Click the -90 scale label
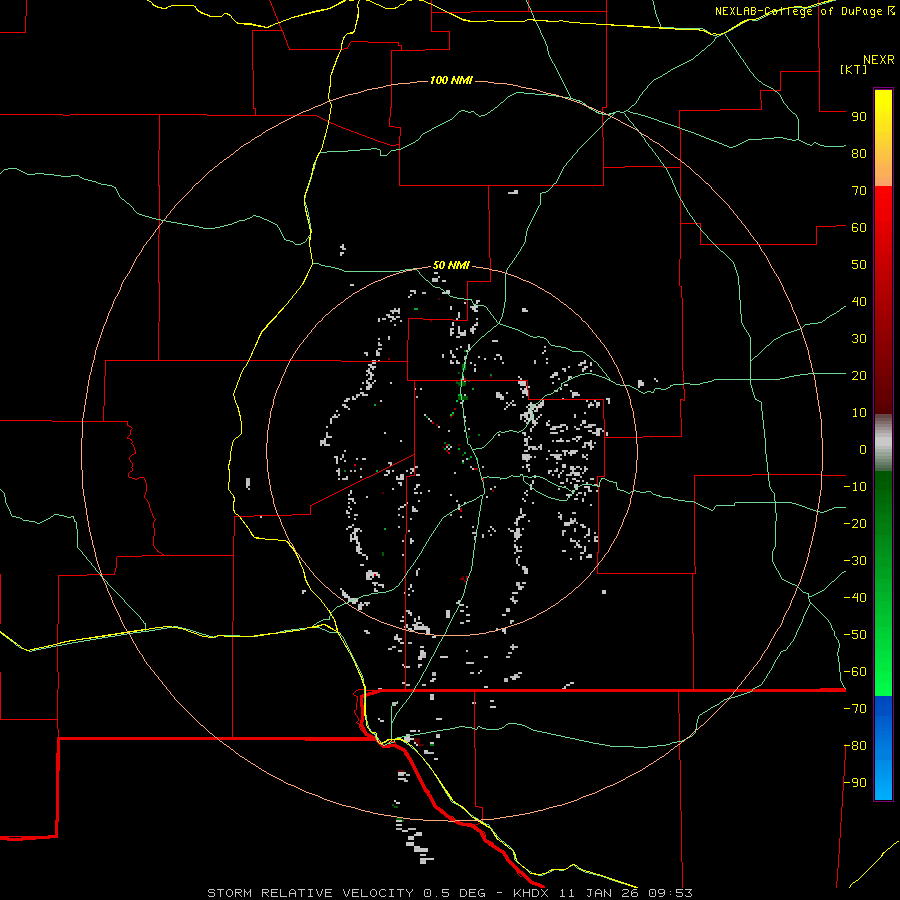 coord(855,783)
